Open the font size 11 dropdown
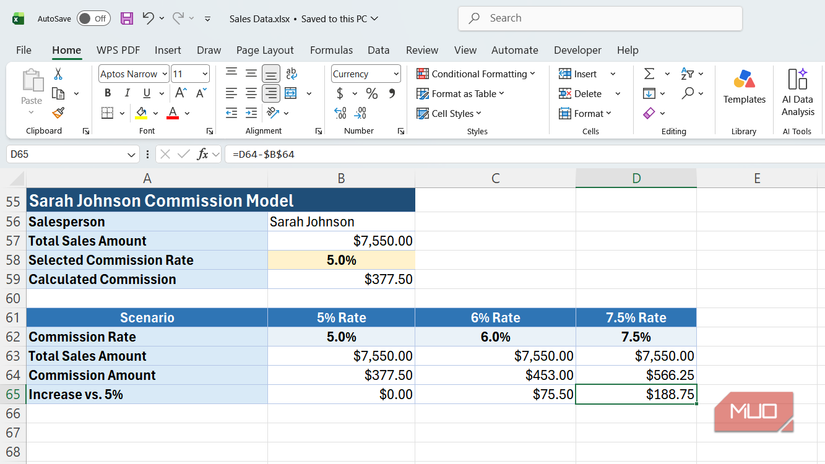Image resolution: width=825 pixels, height=464 pixels. 205,74
